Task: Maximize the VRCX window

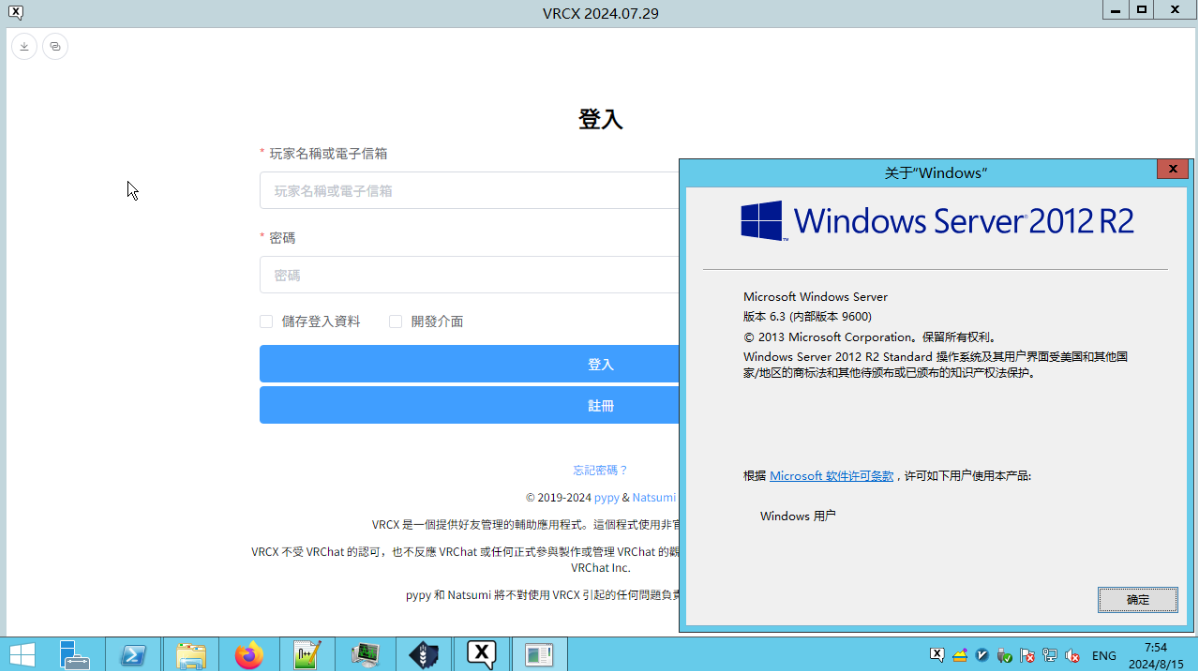Action: (1141, 10)
